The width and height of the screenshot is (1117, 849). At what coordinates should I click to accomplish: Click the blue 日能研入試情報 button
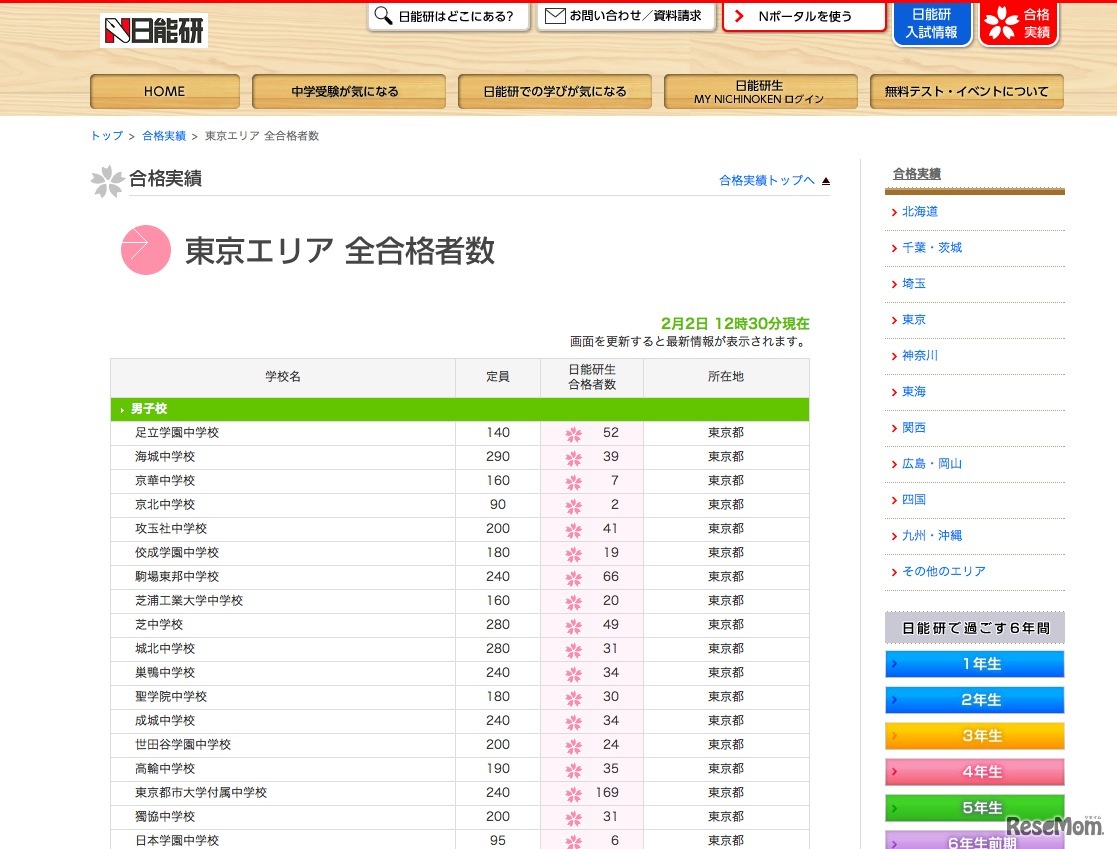(x=932, y=24)
